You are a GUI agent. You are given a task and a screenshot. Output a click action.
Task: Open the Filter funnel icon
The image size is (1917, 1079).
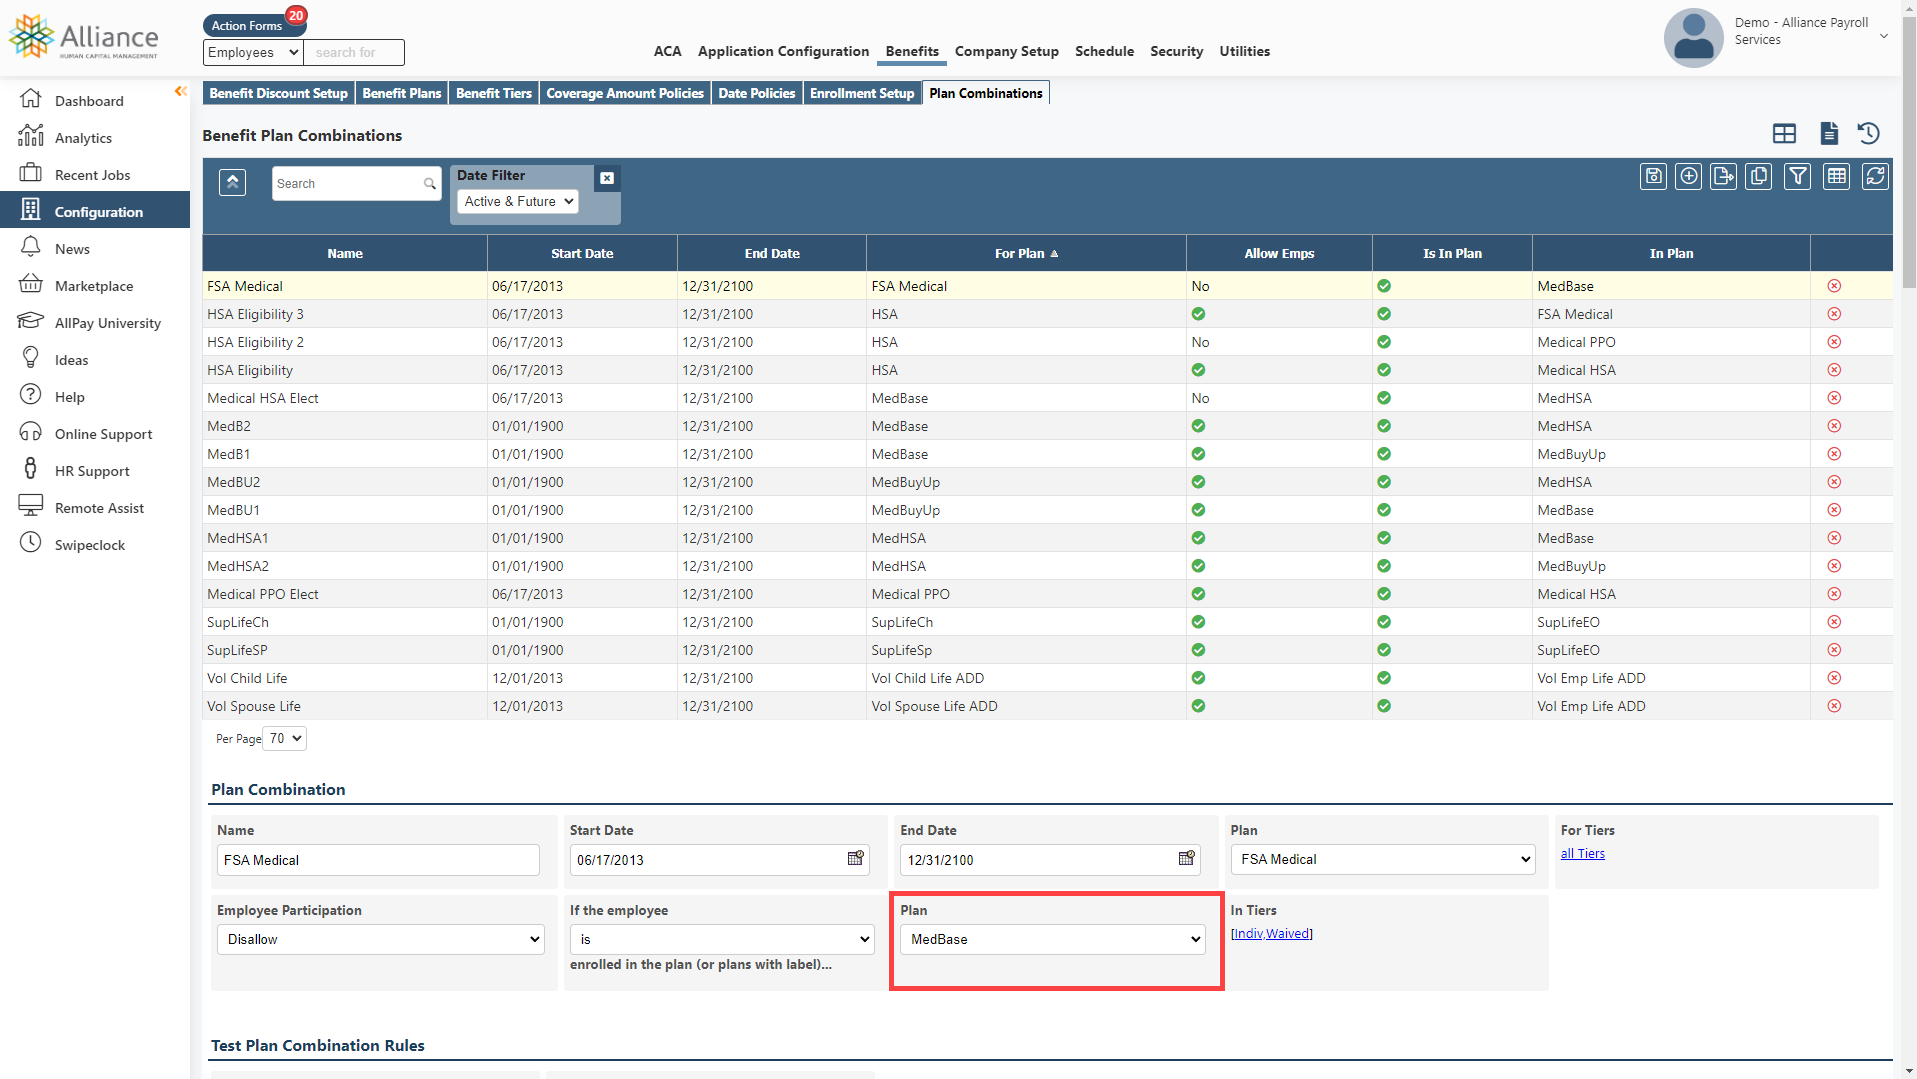pyautogui.click(x=1797, y=177)
